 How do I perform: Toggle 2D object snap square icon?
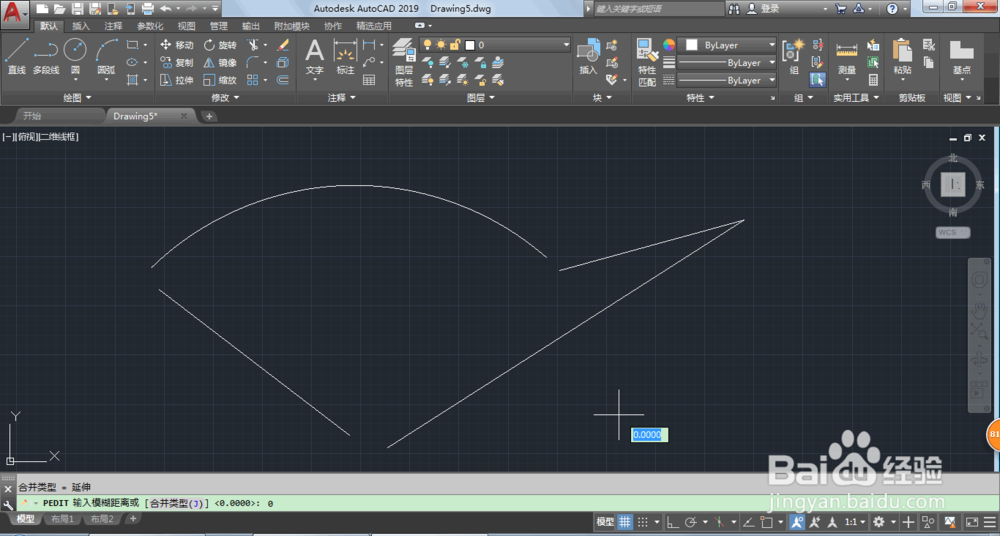pos(767,521)
